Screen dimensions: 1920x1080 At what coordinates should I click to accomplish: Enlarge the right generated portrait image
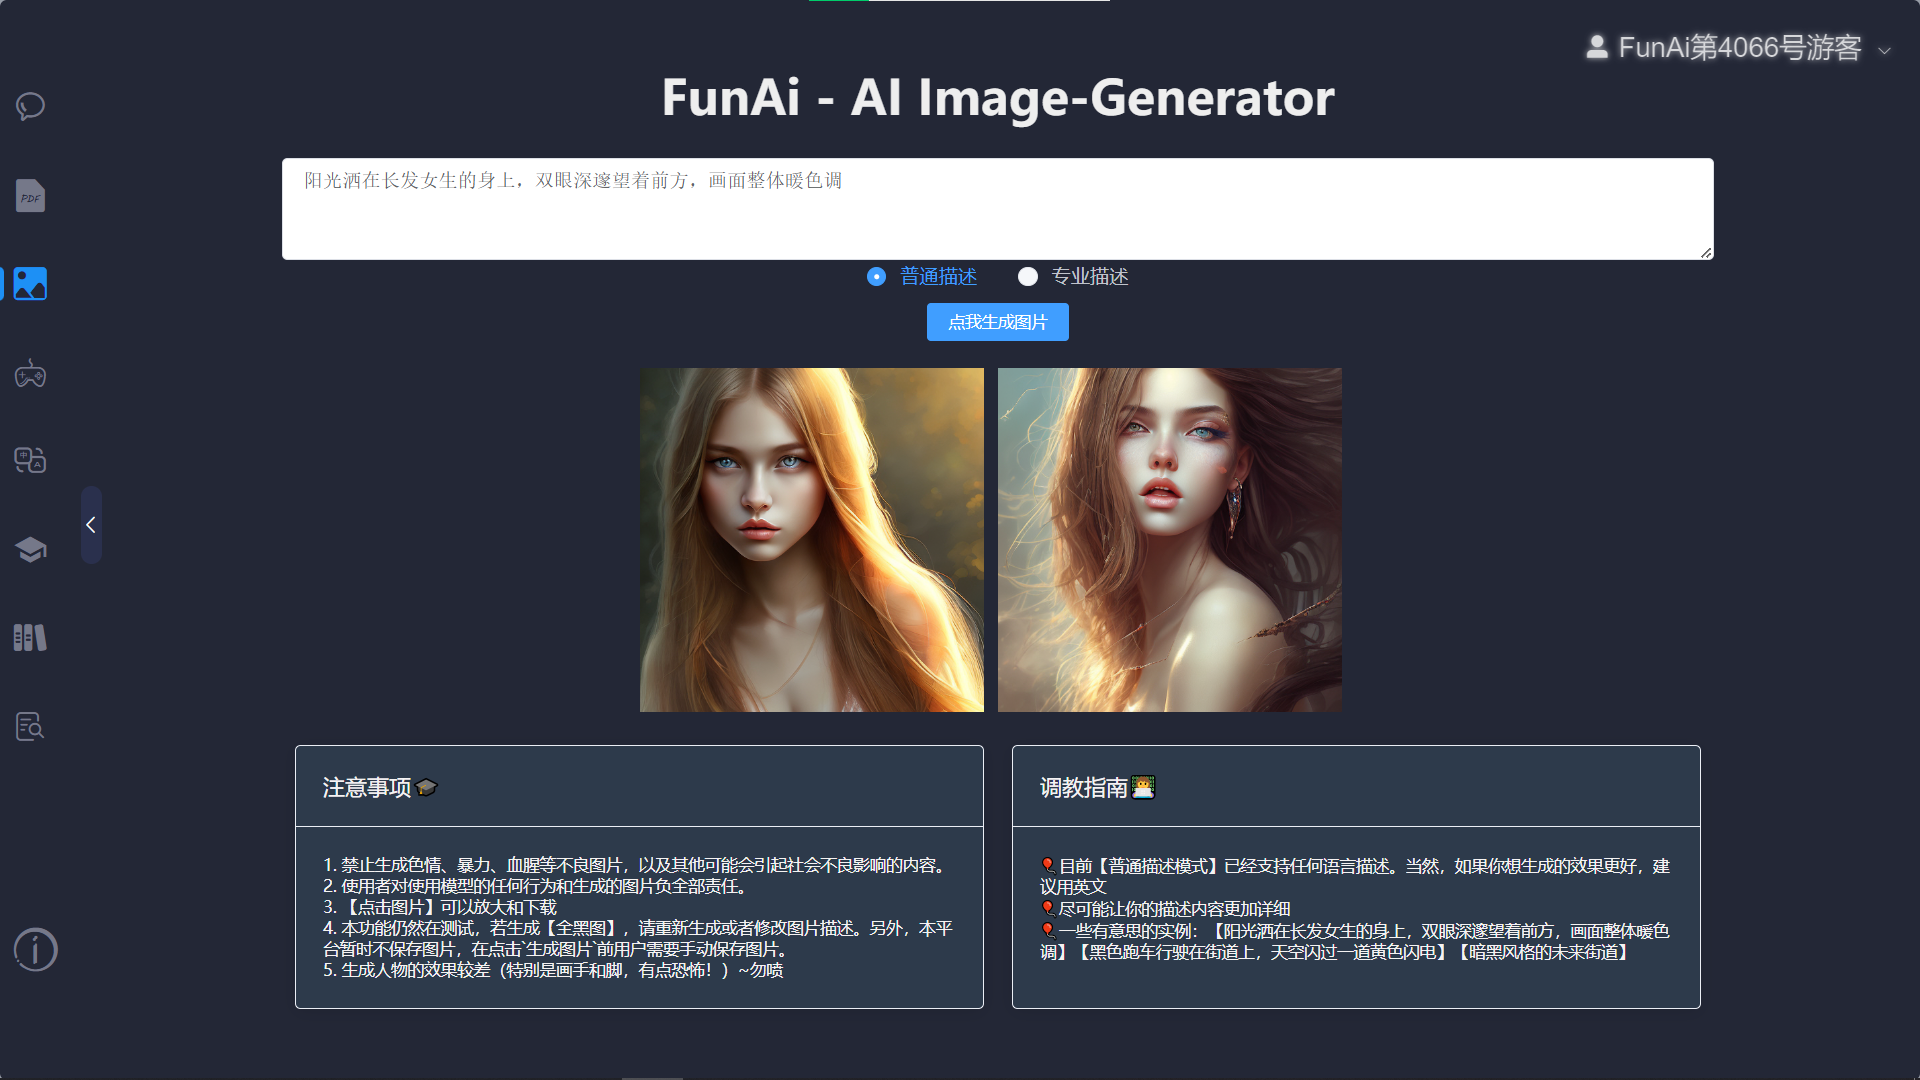tap(1169, 540)
